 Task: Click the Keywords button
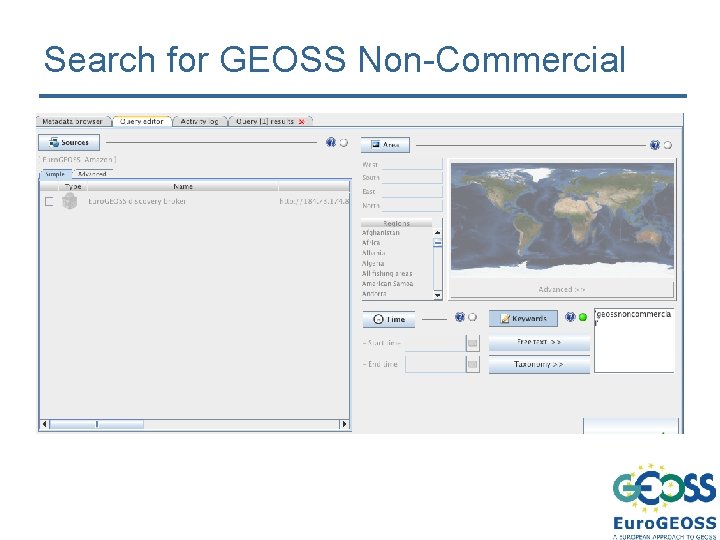click(x=523, y=318)
